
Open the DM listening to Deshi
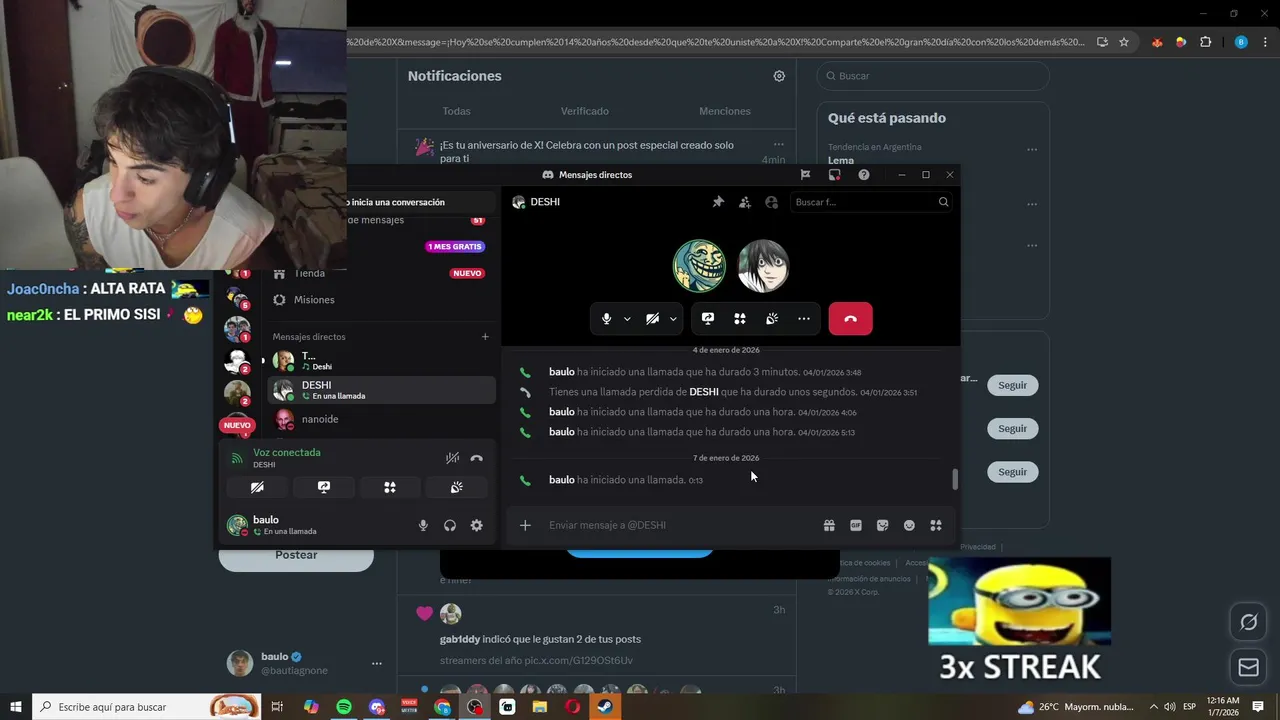pyautogui.click(x=383, y=361)
